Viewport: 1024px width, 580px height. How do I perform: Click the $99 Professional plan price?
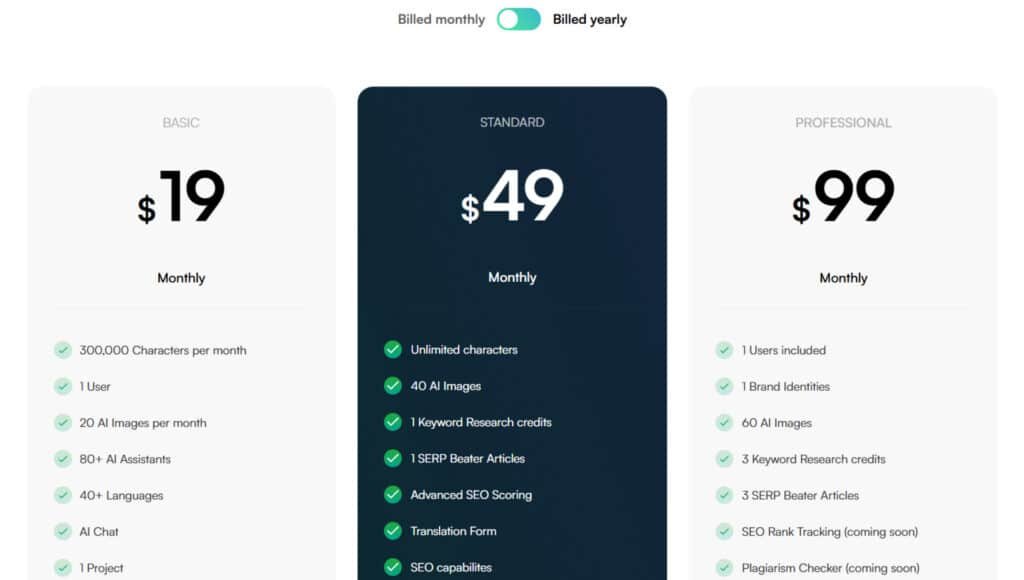pos(843,198)
